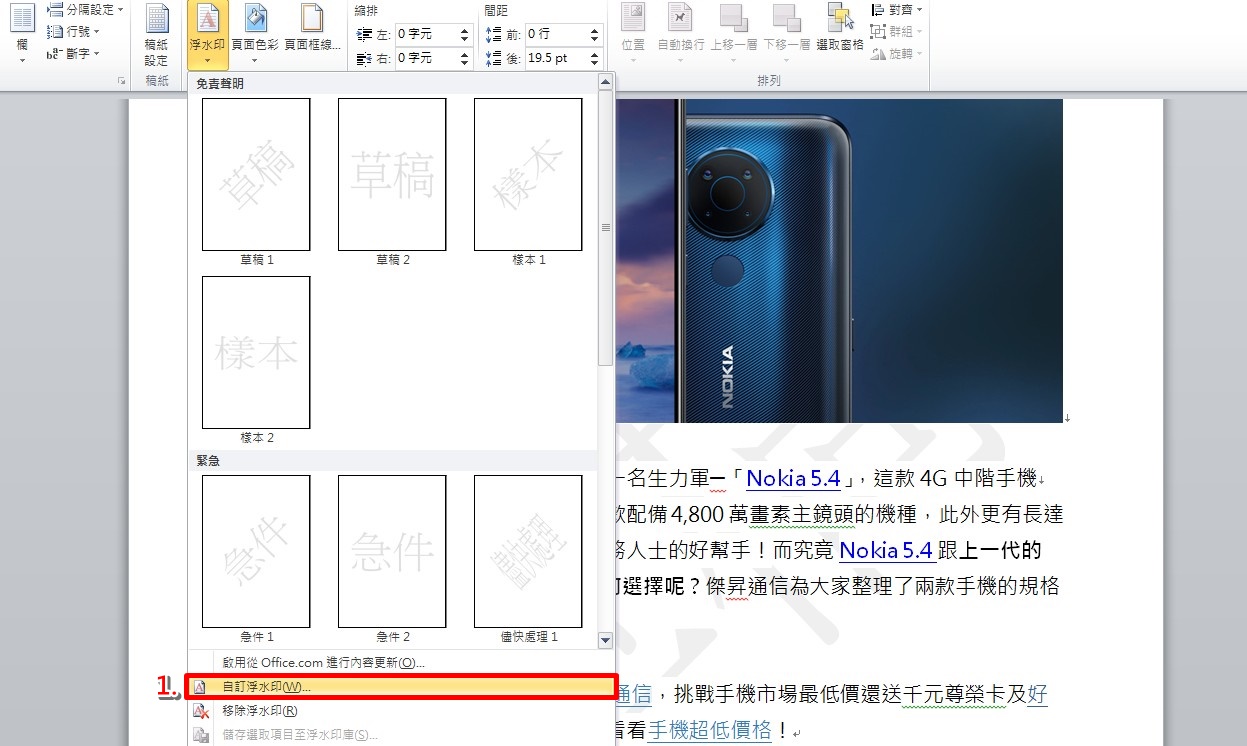The image size is (1247, 746).
Task: Click the 移除浮水印 menu item icon
Action: point(201,711)
